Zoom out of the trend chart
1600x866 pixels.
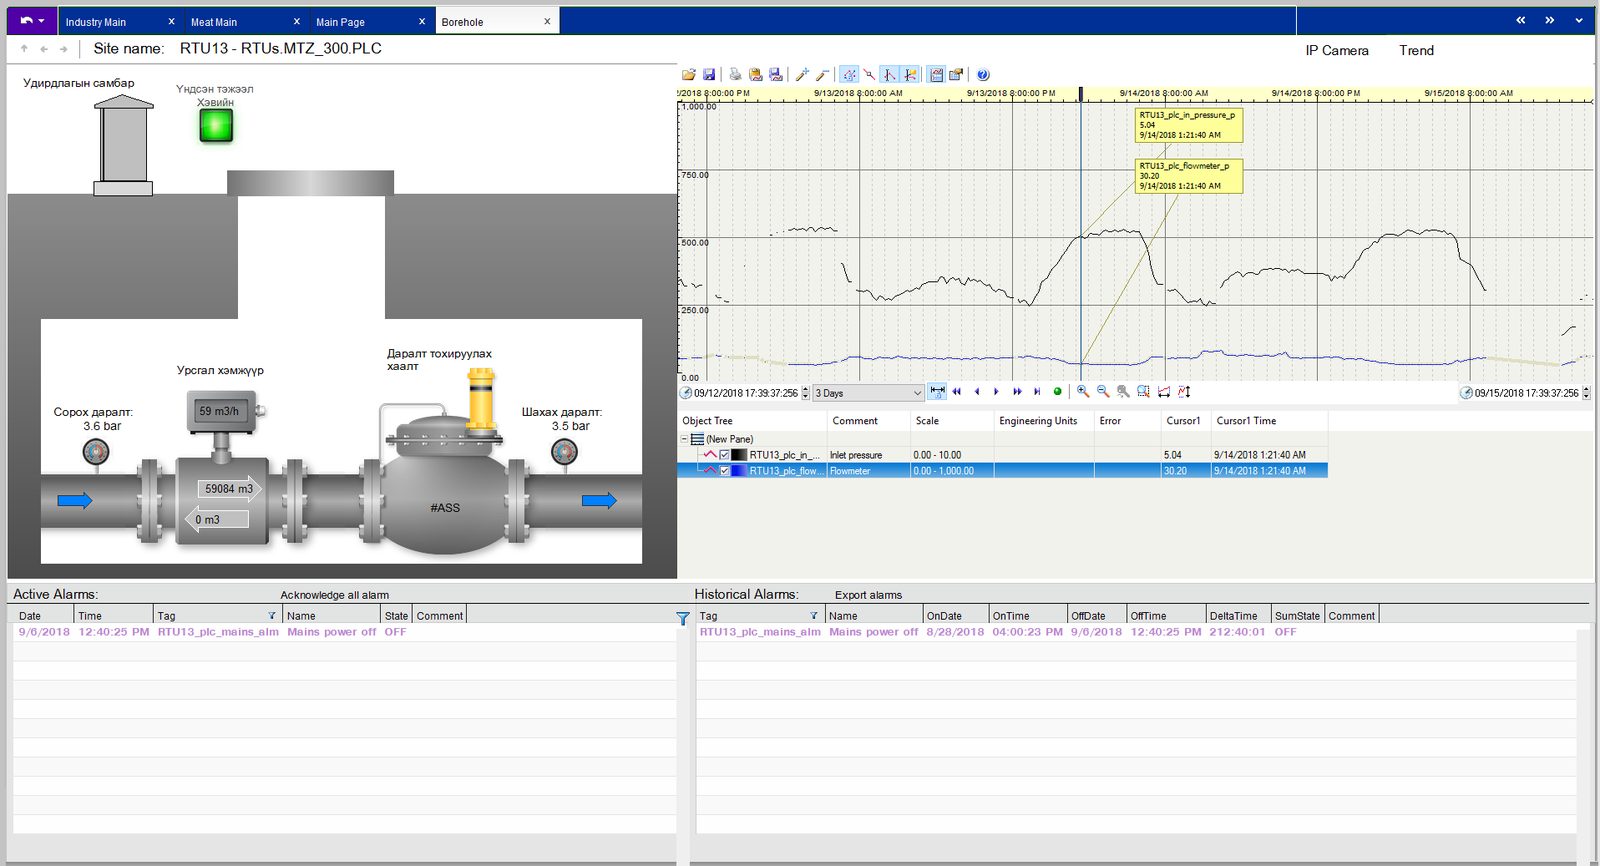(1103, 392)
